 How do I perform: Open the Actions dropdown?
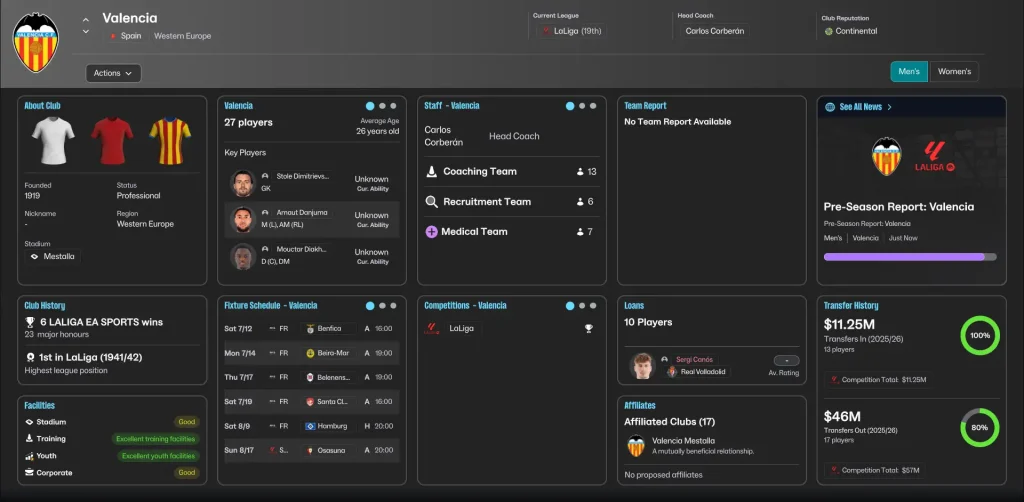pyautogui.click(x=113, y=73)
